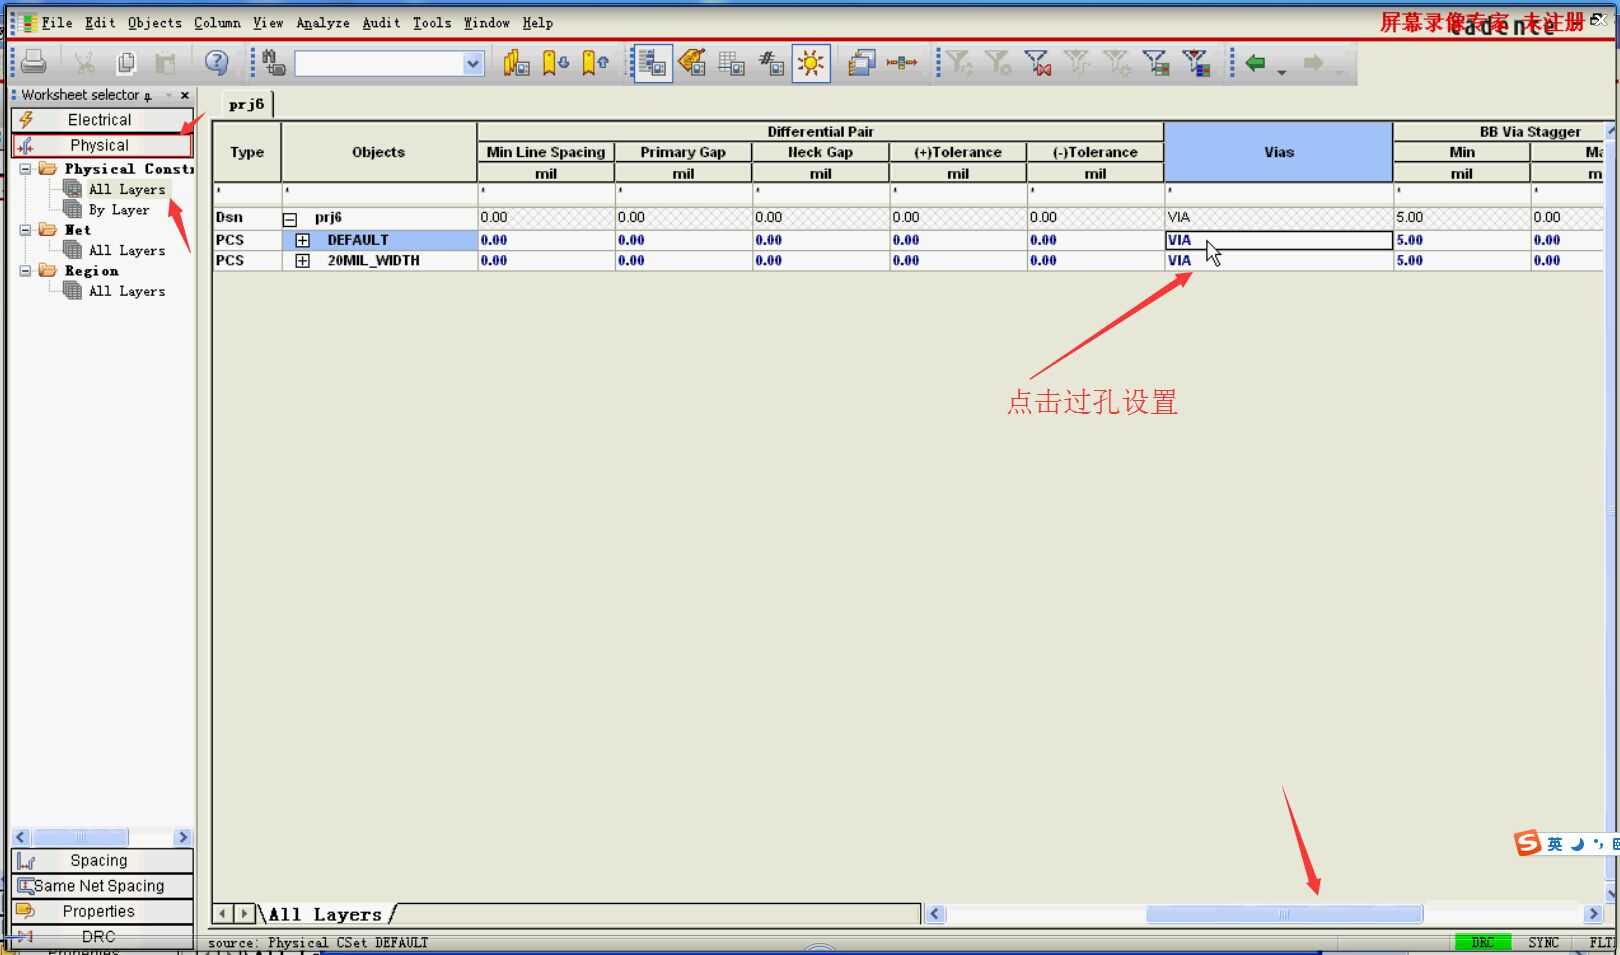Screen dimensions: 1620x955
Task: Open the Properties worksheet section
Action: [100, 912]
